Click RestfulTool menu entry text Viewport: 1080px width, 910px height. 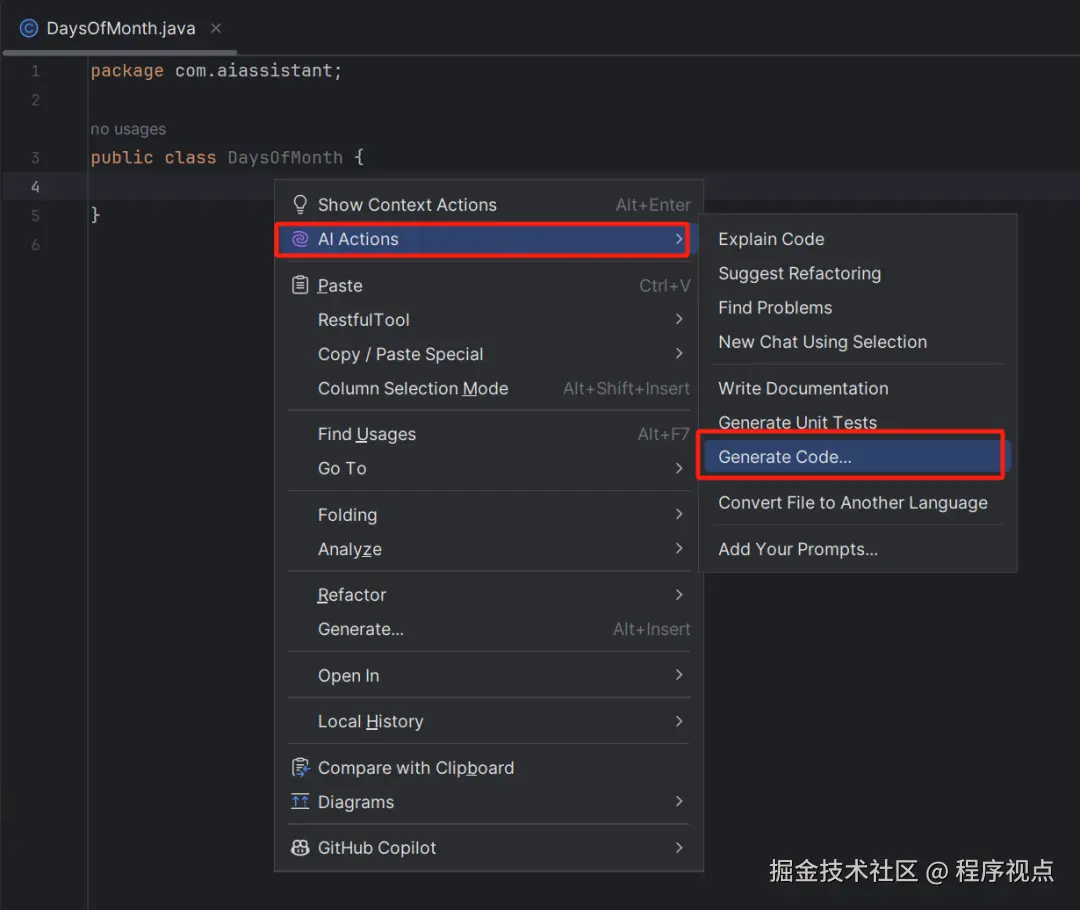click(x=364, y=320)
